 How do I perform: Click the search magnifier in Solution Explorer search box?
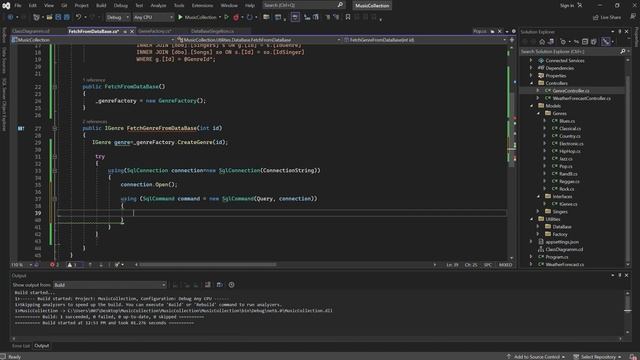pos(622,51)
